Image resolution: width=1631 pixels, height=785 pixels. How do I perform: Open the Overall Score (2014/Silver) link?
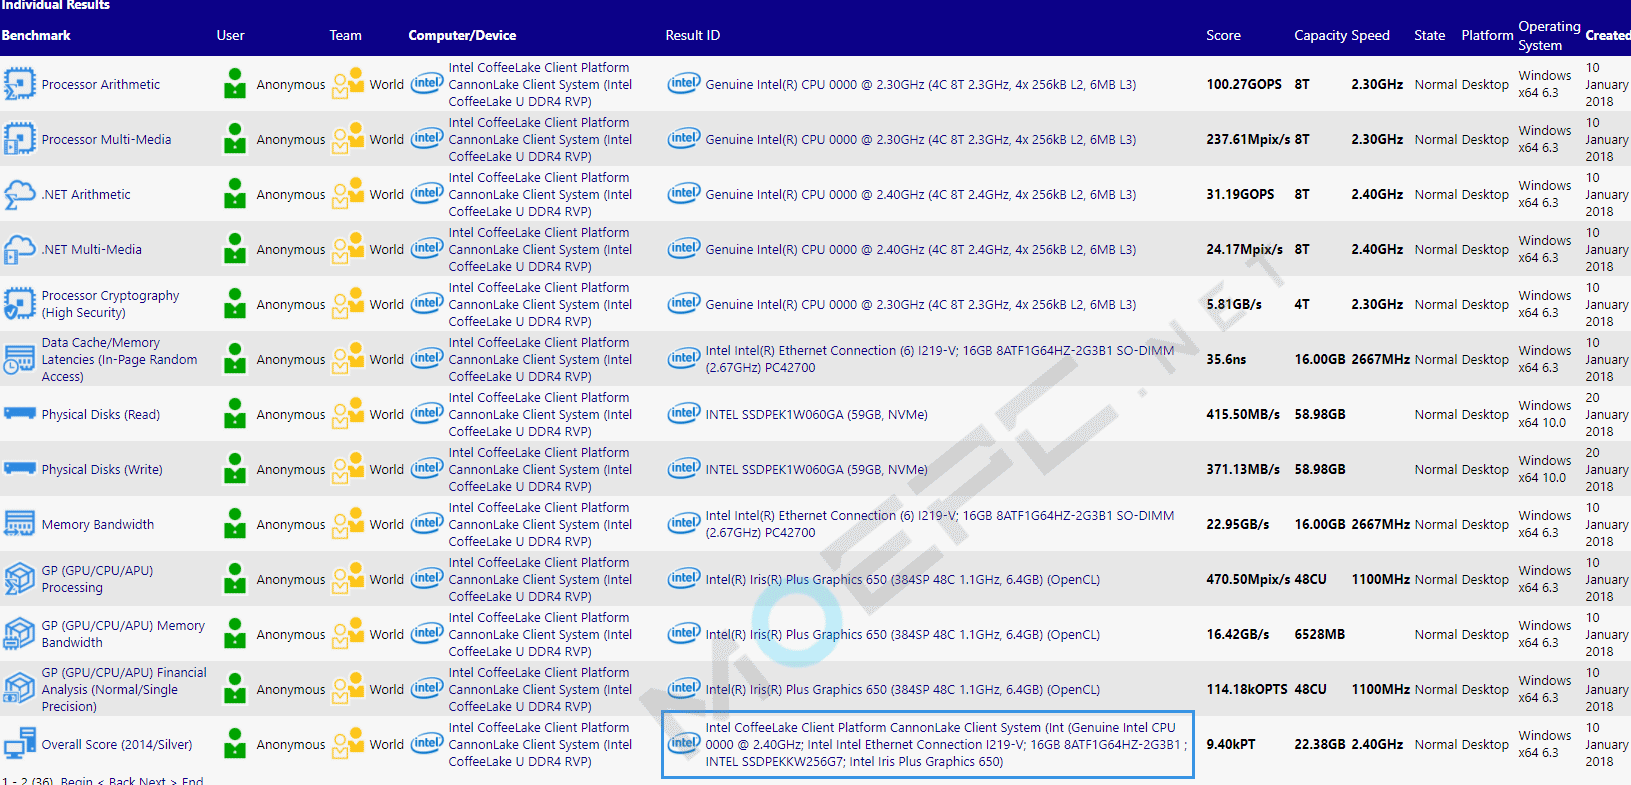tap(117, 744)
